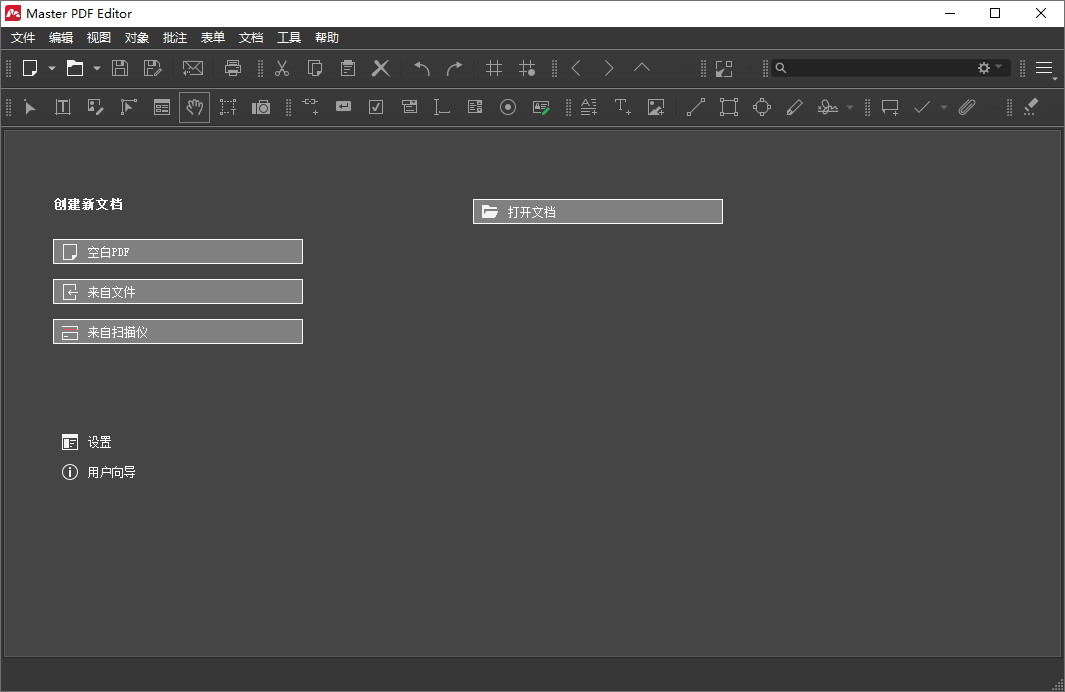This screenshot has height=692, width=1065.
Task: Select the Eraser tool
Action: coord(1030,107)
